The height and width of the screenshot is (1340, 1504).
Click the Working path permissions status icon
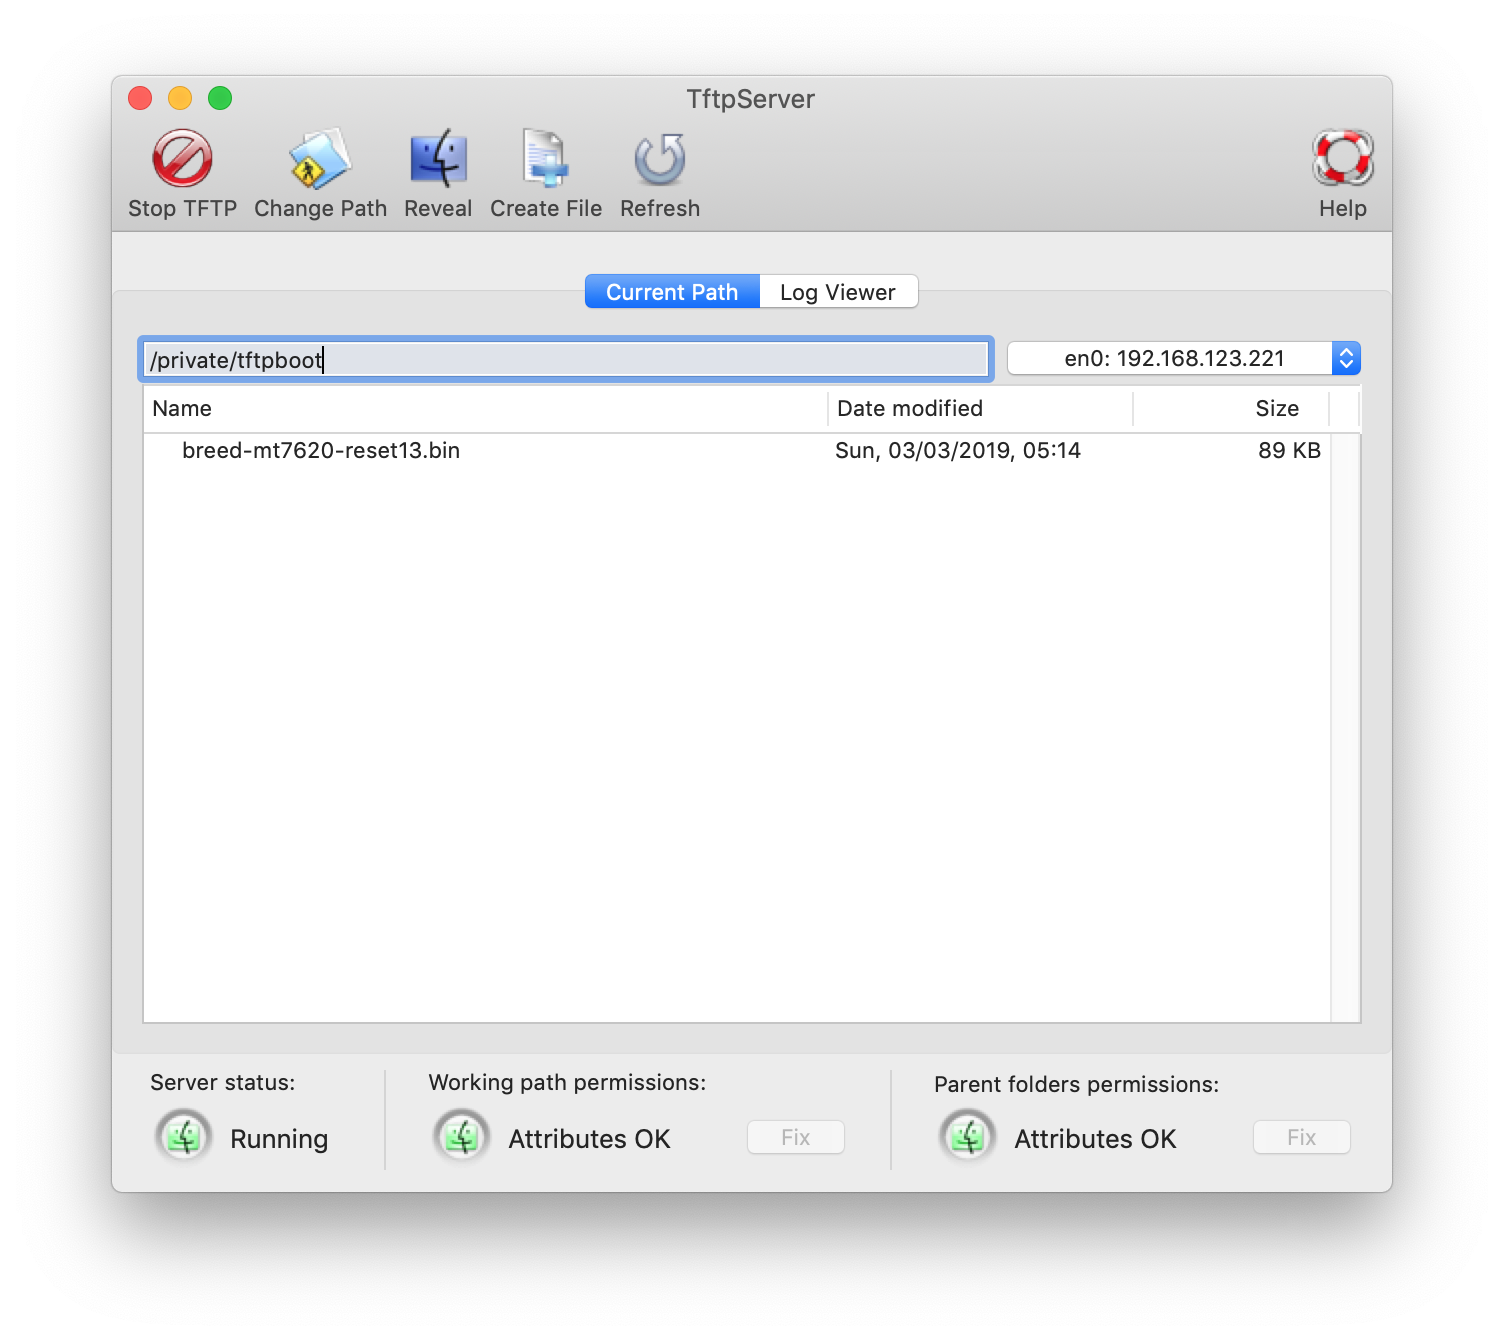point(462,1137)
